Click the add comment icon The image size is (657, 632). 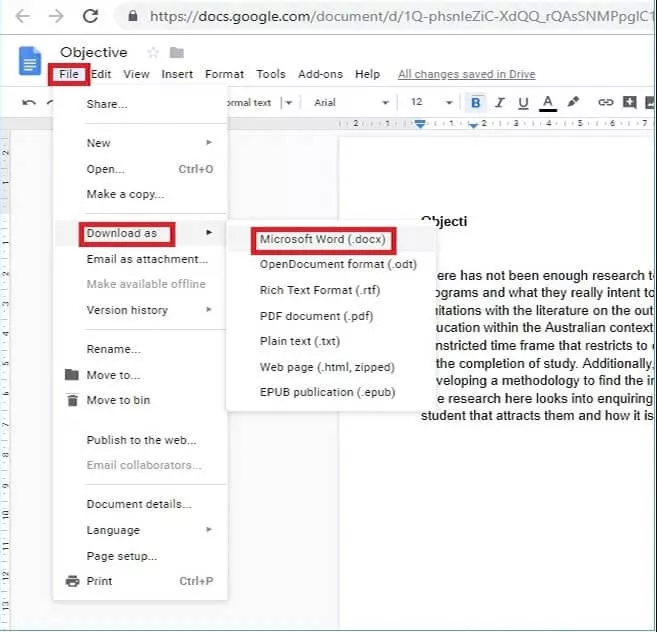tap(630, 102)
